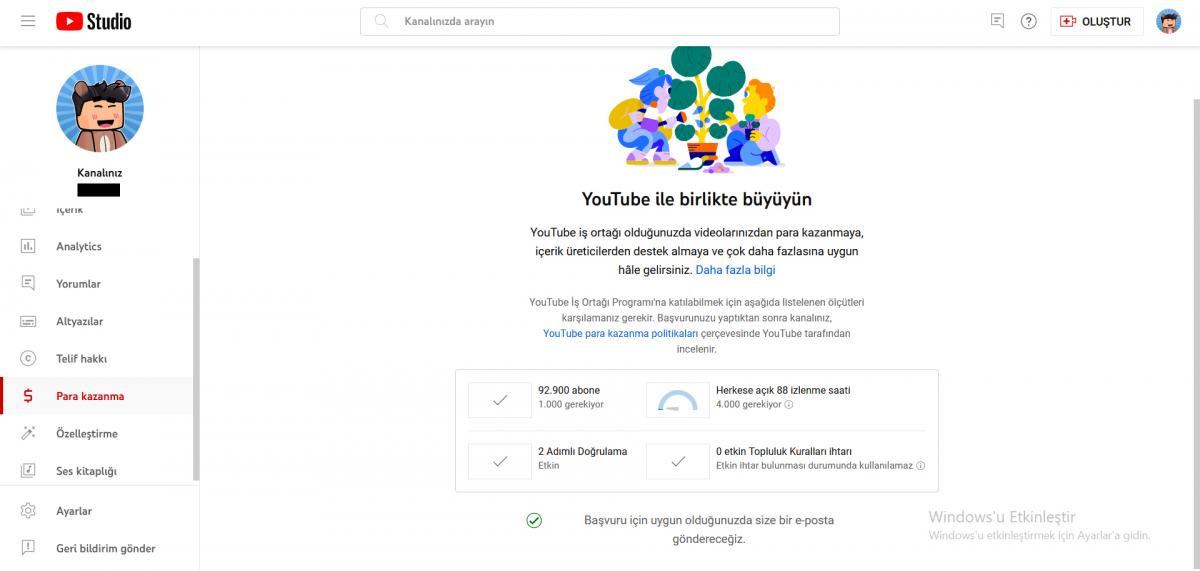This screenshot has width=1200, height=571.
Task: Click the 'Kanalınız' label under avatar
Action: click(x=100, y=172)
